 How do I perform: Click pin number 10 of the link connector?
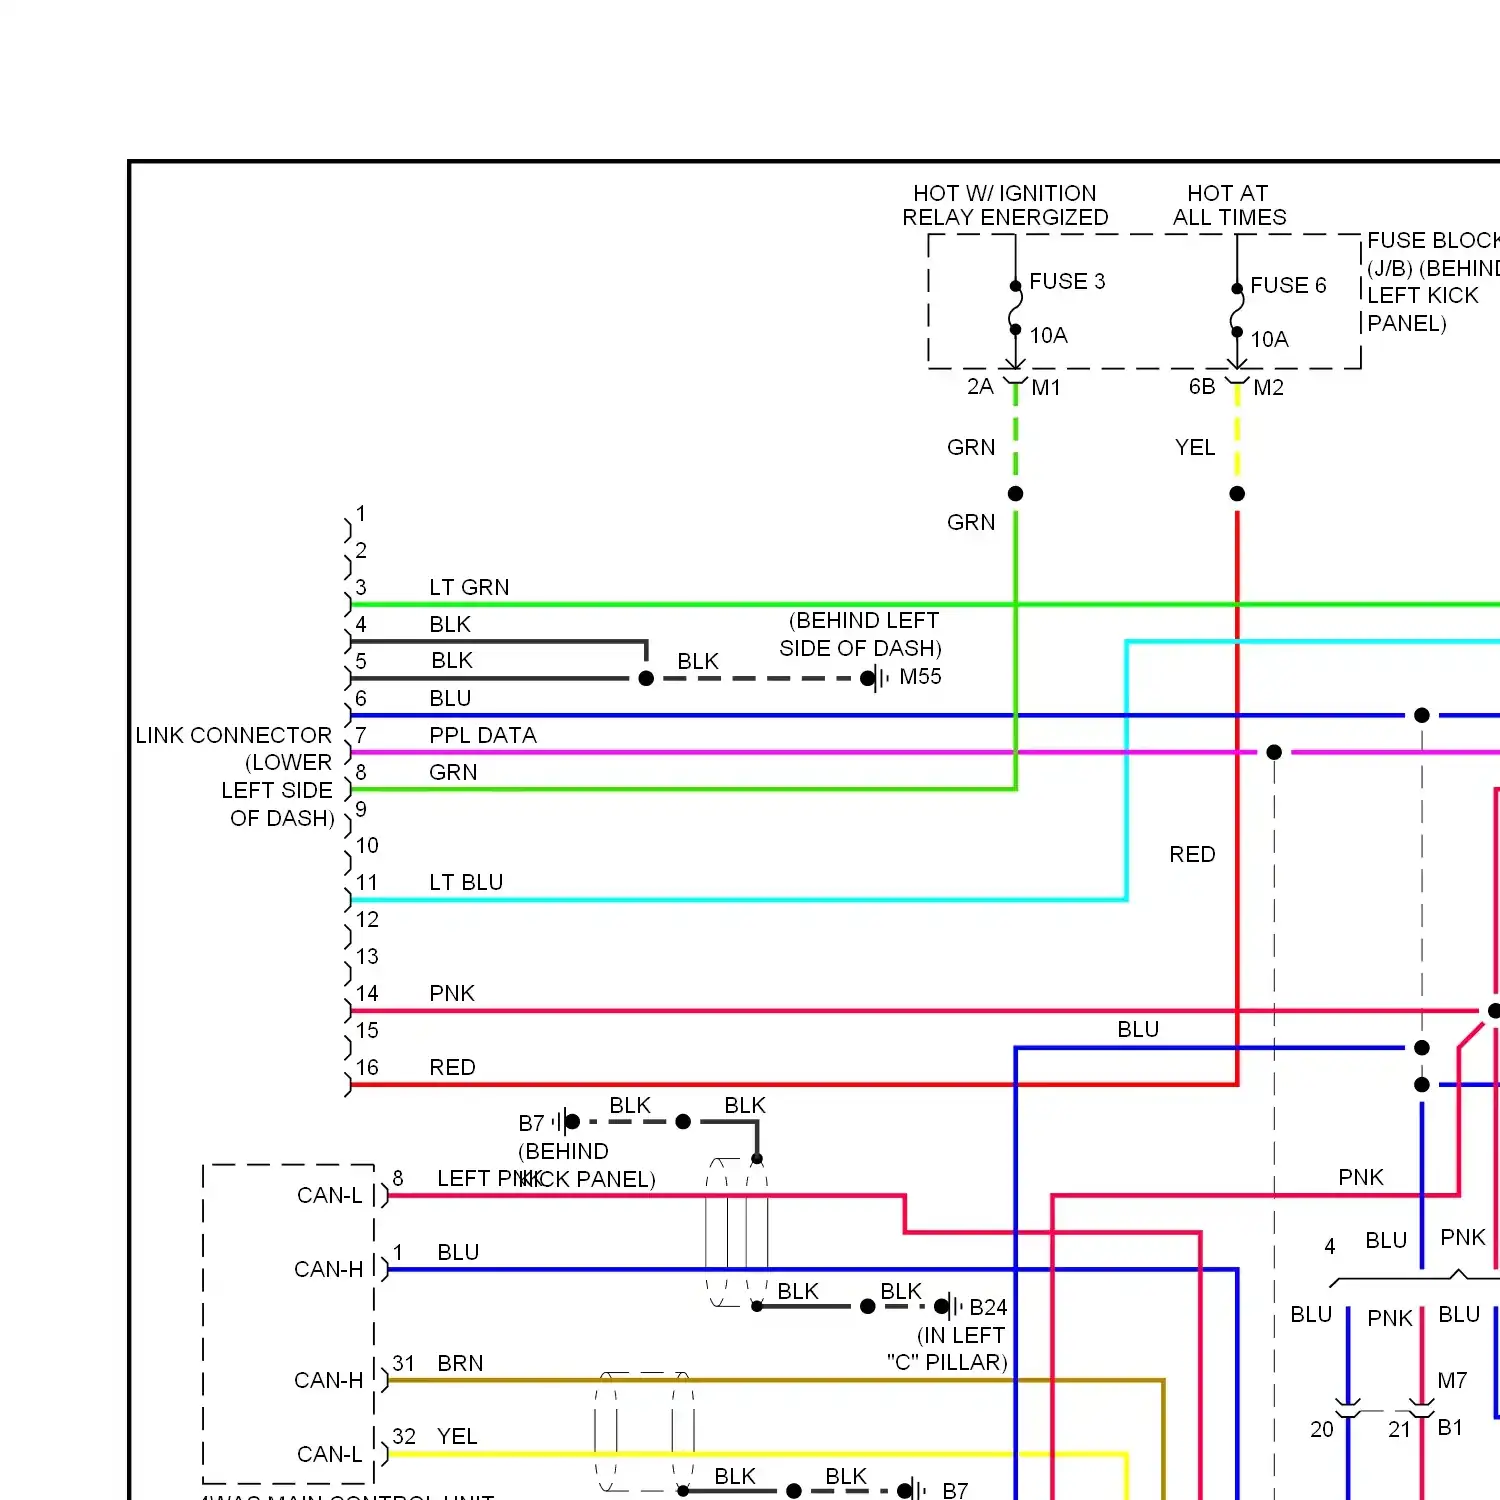pos(367,845)
